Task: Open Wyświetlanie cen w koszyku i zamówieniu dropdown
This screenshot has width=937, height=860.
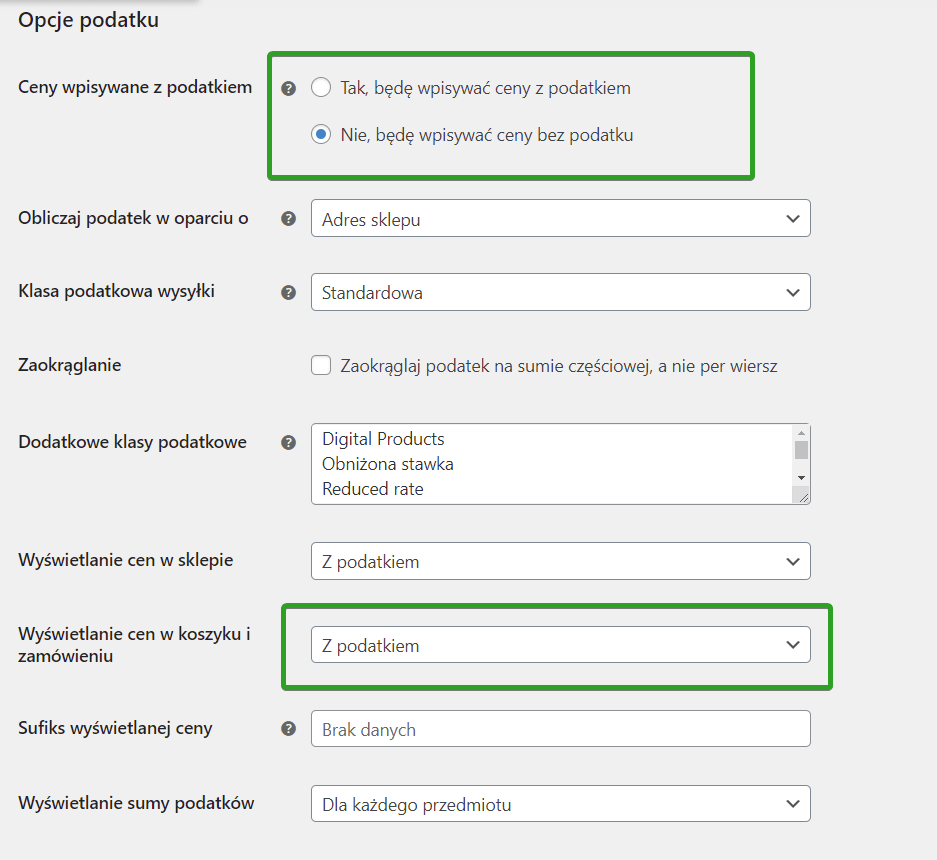Action: 561,645
